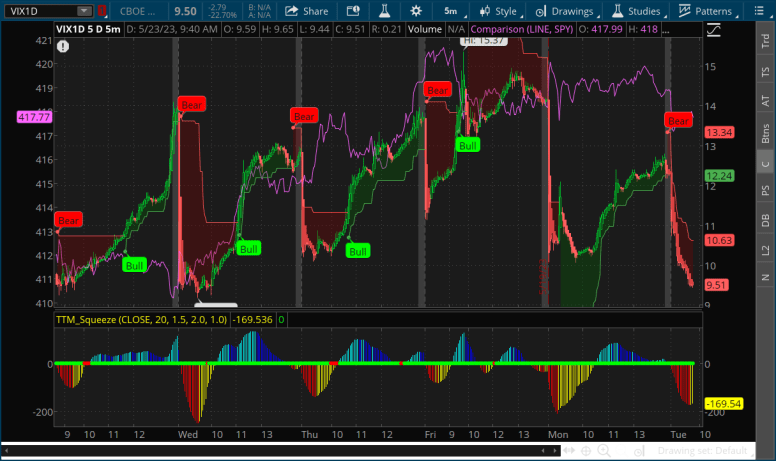Viewport: 776px width, 461px height.
Task: Click the TTM_Squeeze study label
Action: pos(142,320)
